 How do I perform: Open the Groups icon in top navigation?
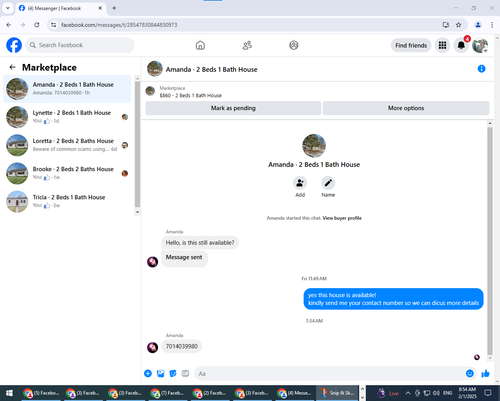point(294,45)
